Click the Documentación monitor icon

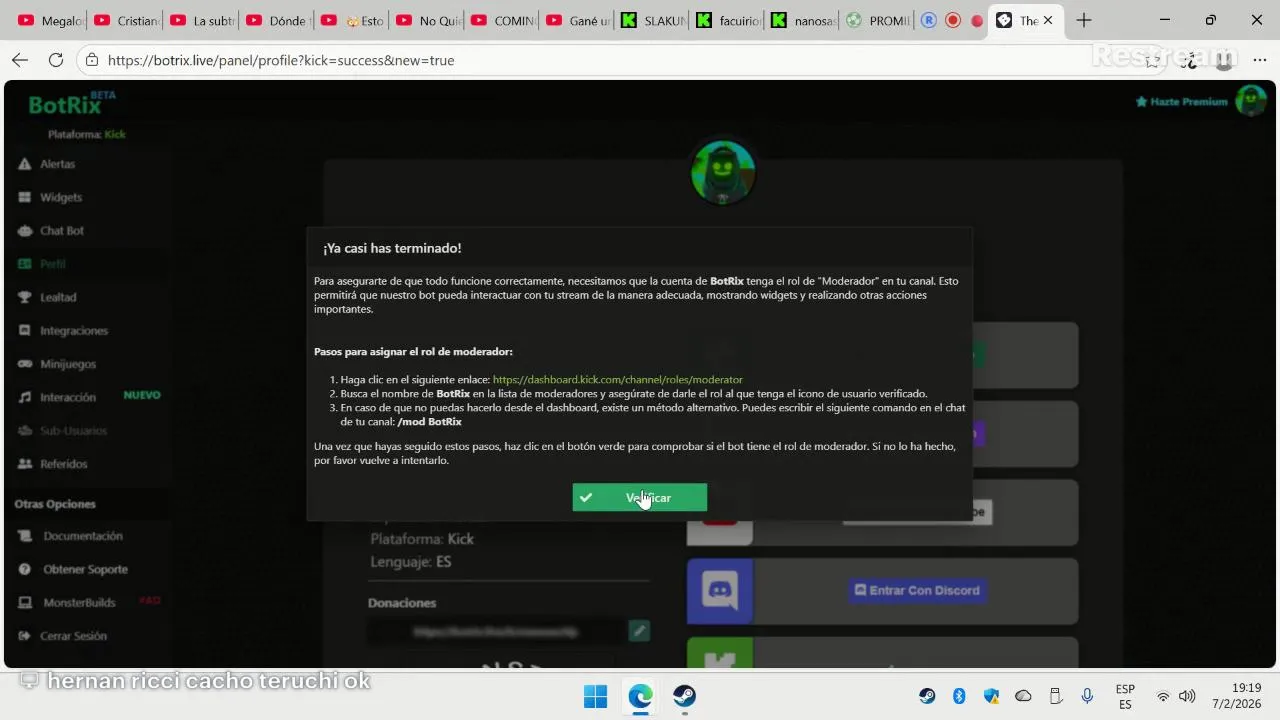[x=25, y=536]
